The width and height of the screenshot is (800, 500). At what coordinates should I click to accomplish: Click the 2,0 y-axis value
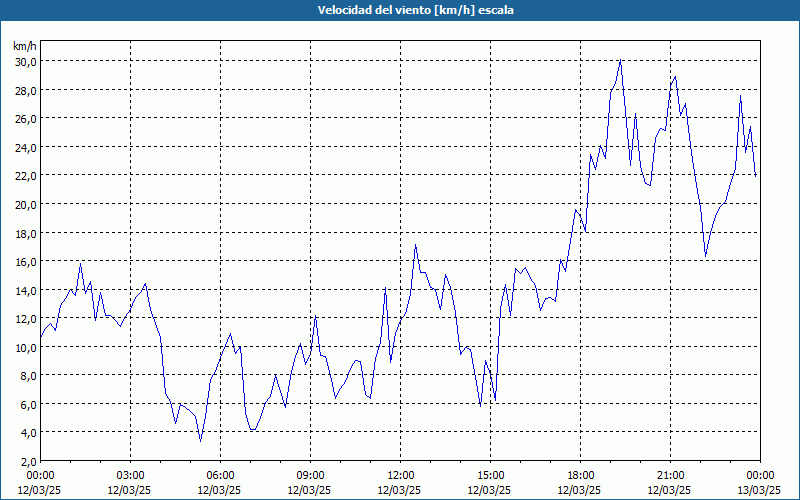28,461
